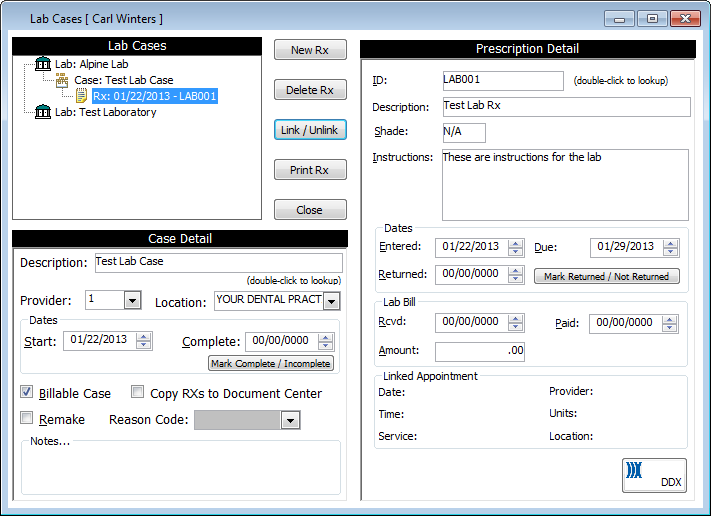Close the Lab Cases window with X

point(686,19)
